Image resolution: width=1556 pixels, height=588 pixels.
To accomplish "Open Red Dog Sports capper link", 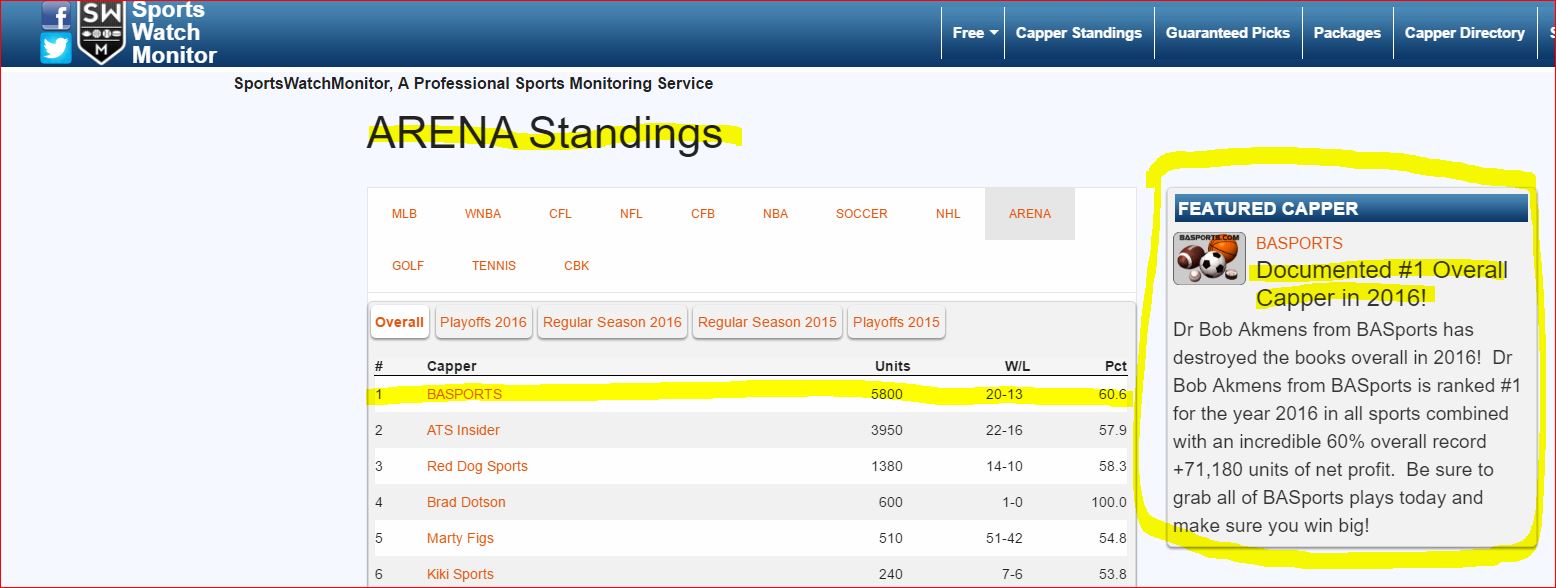I will click(x=477, y=466).
